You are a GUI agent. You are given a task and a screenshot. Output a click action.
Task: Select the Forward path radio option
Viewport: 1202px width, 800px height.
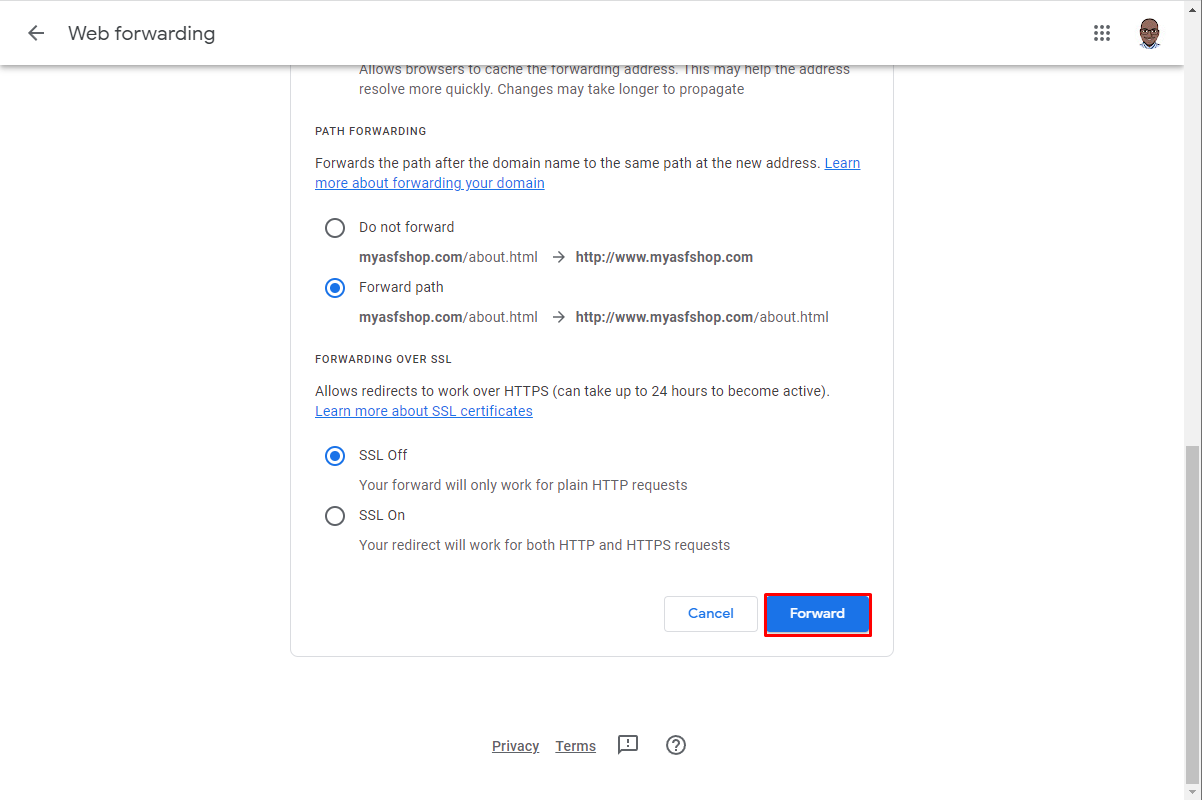pyautogui.click(x=335, y=287)
